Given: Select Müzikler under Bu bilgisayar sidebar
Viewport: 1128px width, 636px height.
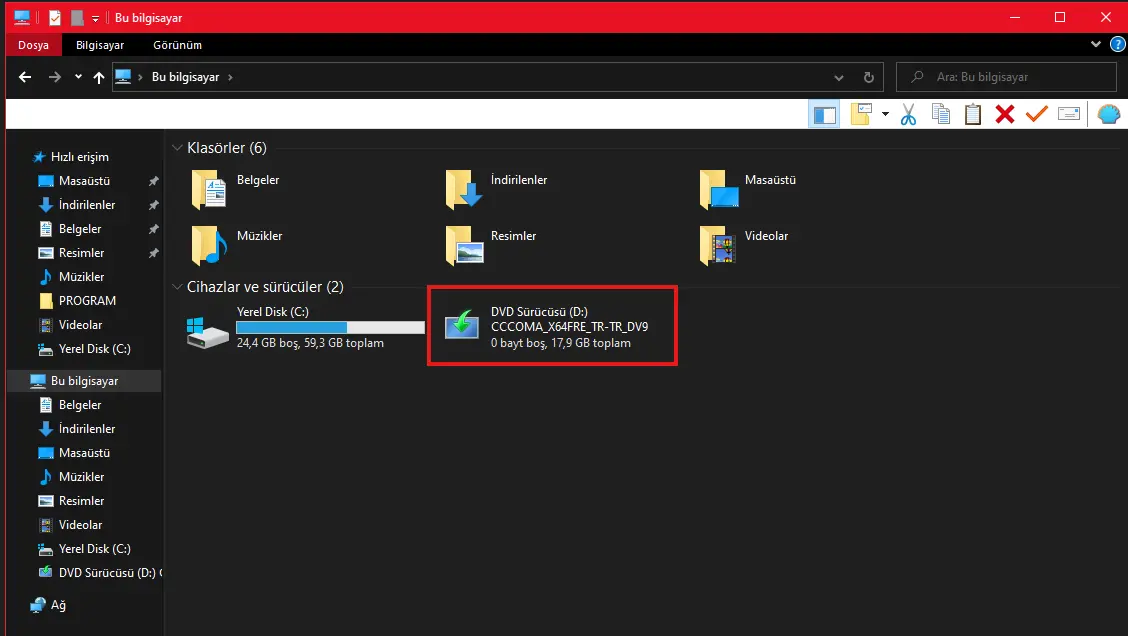Looking at the screenshot, I should coord(81,477).
